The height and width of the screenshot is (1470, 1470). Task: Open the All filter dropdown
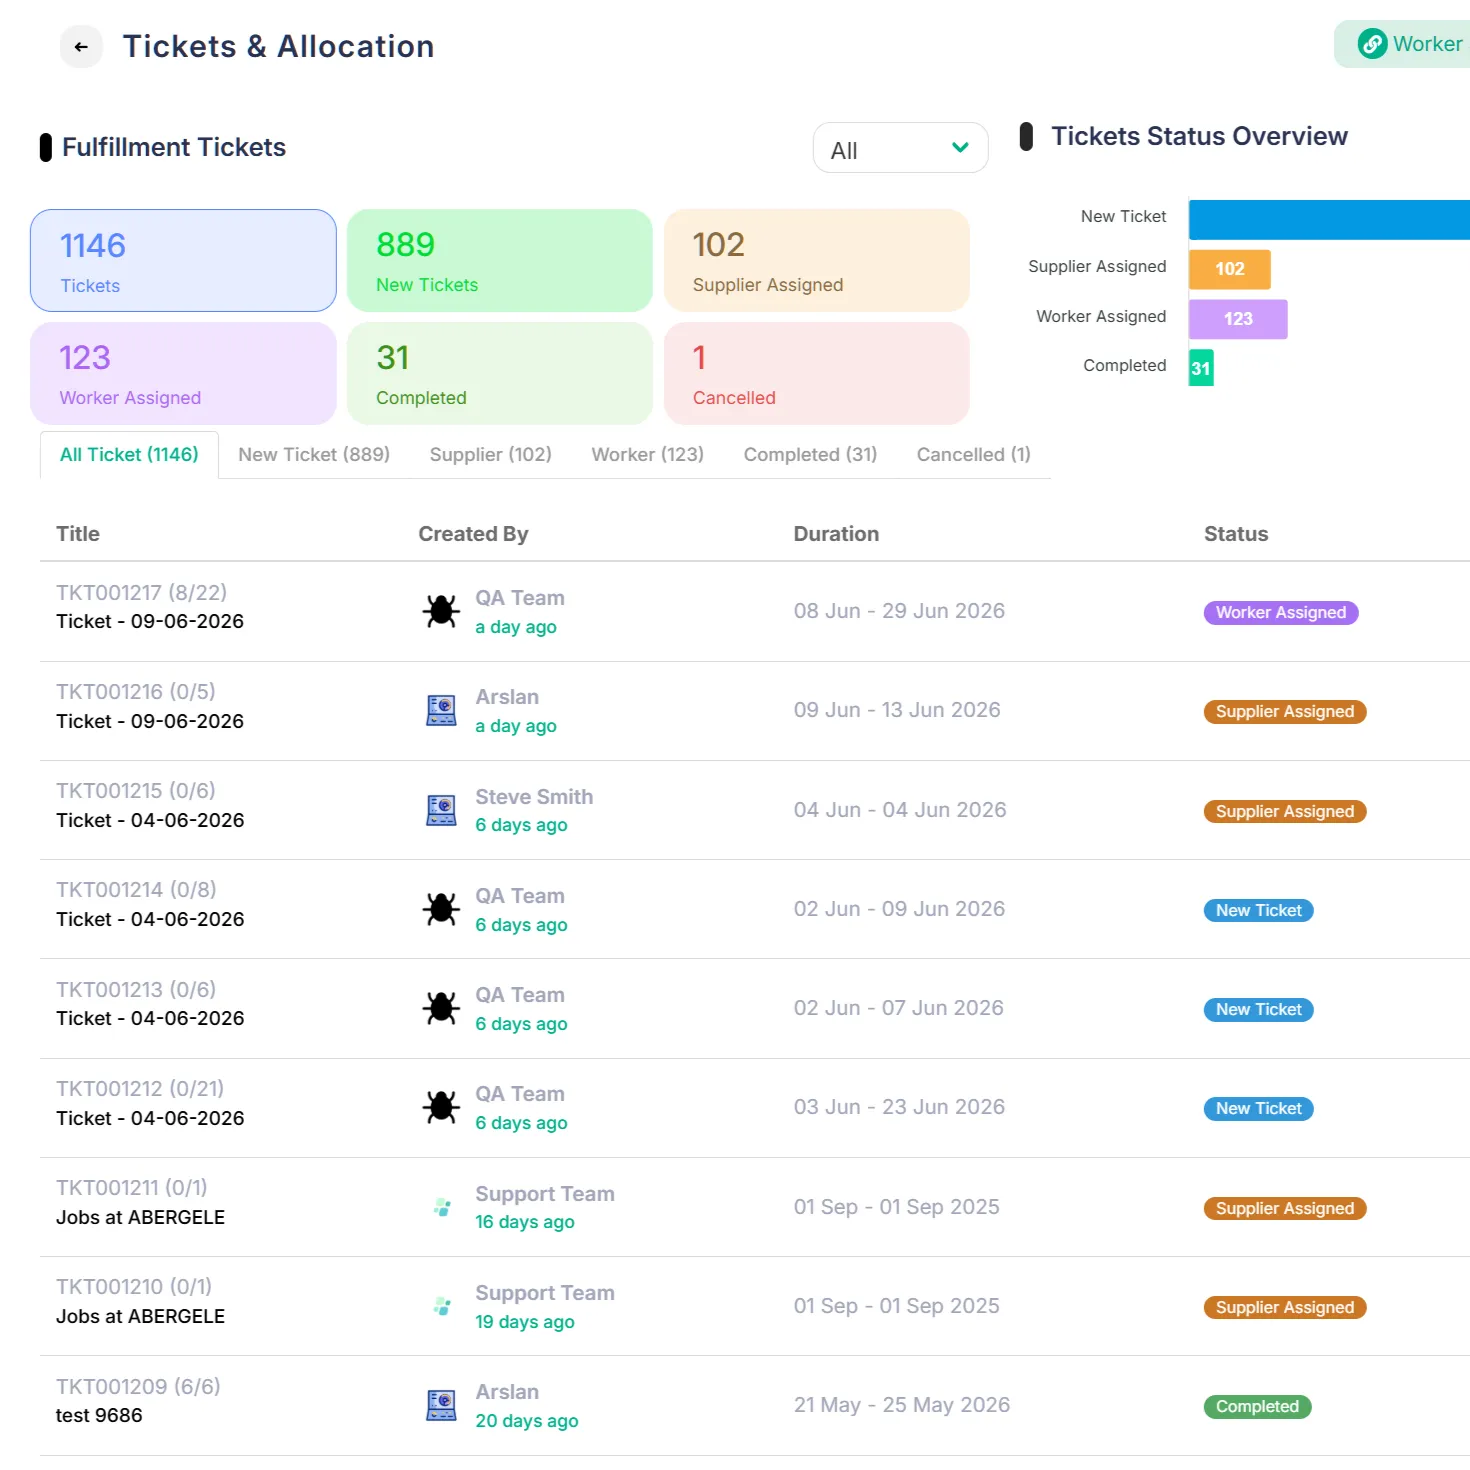pos(900,148)
